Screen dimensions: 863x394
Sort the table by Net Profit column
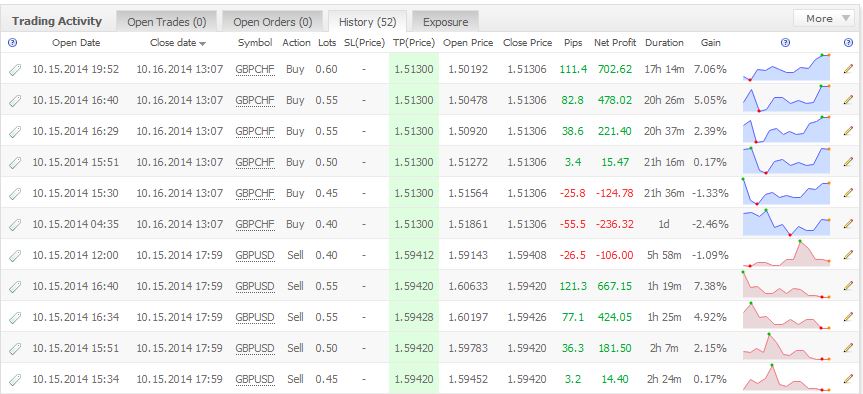click(x=615, y=42)
